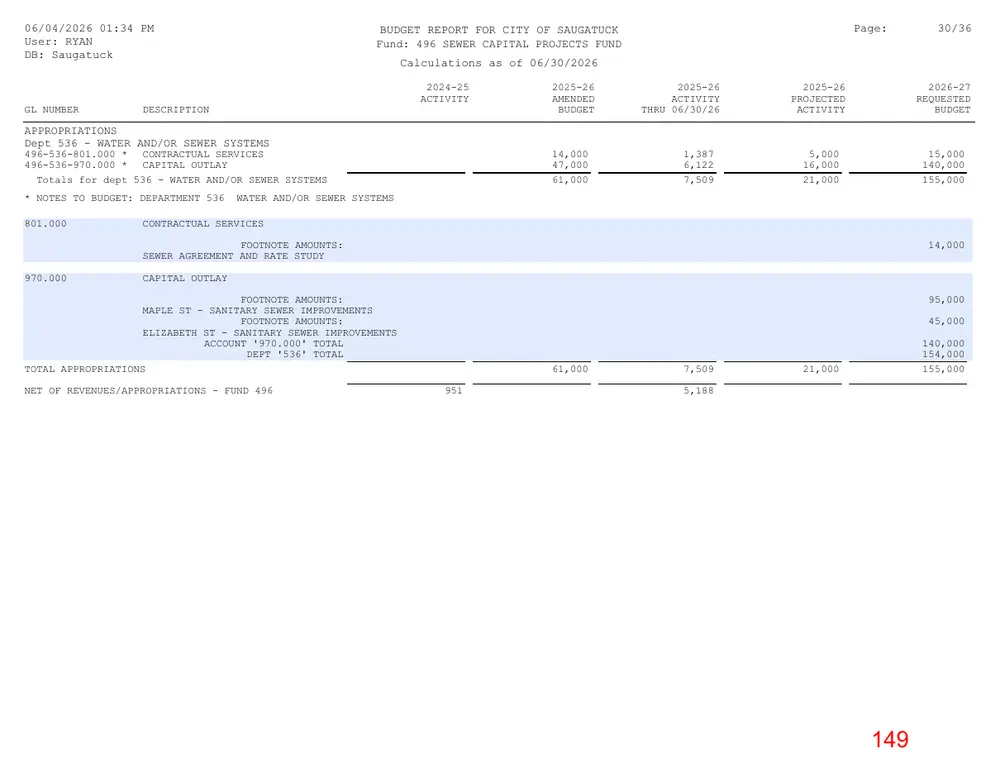Click the '2025-26 PROJECTED ACTIVITY' column header

pyautogui.click(x=818, y=99)
